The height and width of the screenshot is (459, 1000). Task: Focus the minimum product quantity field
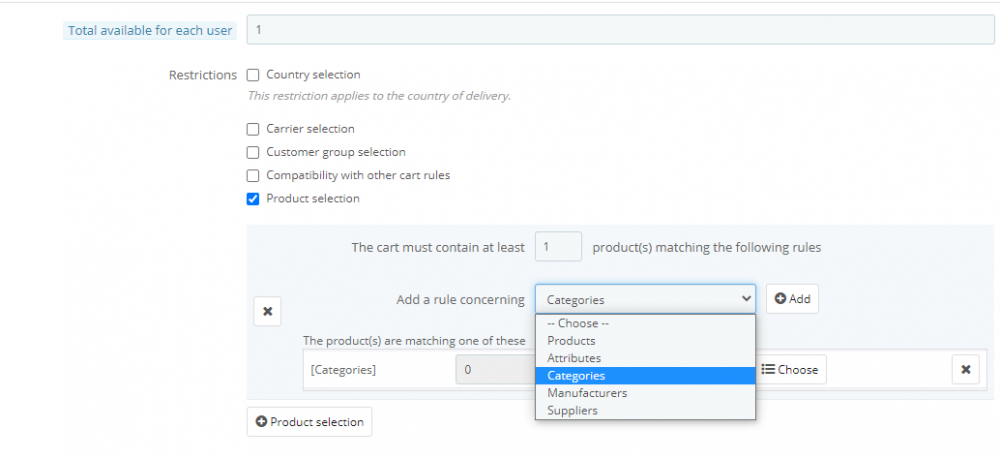pos(558,247)
